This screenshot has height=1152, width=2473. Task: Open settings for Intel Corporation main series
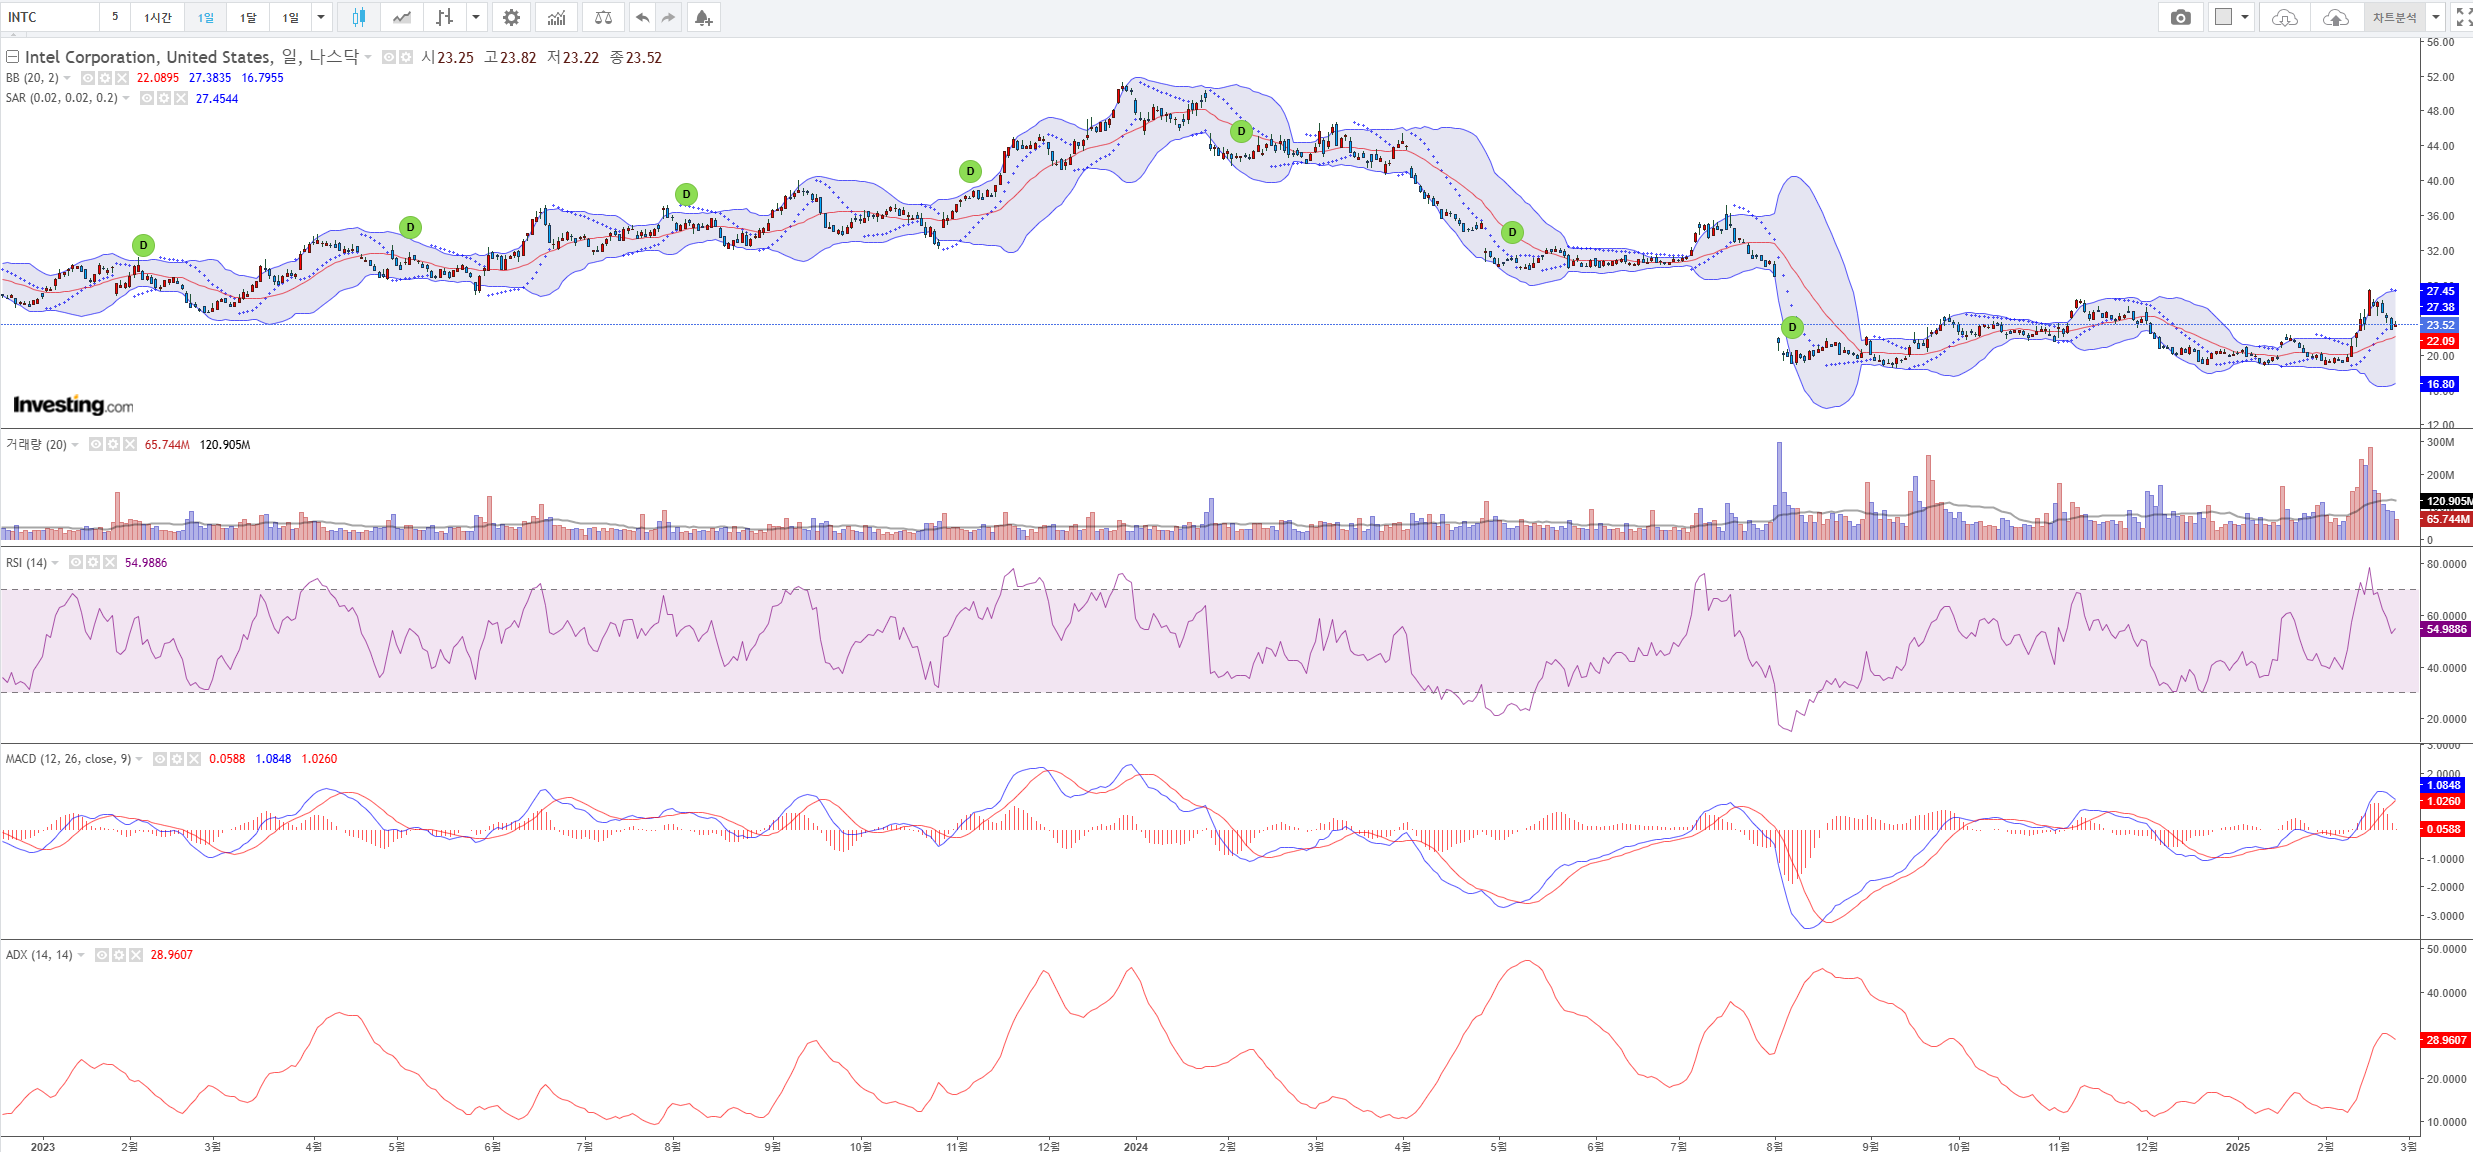tap(406, 57)
